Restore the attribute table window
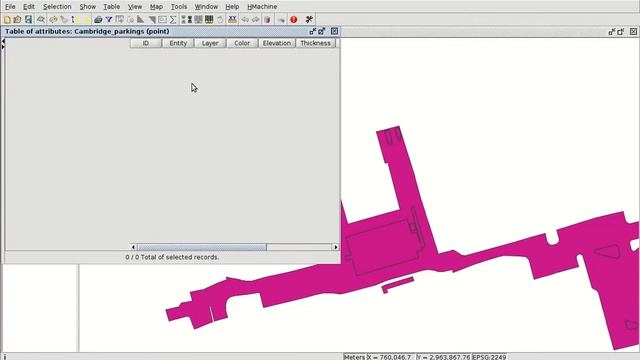The height and width of the screenshot is (360, 640). click(x=313, y=31)
